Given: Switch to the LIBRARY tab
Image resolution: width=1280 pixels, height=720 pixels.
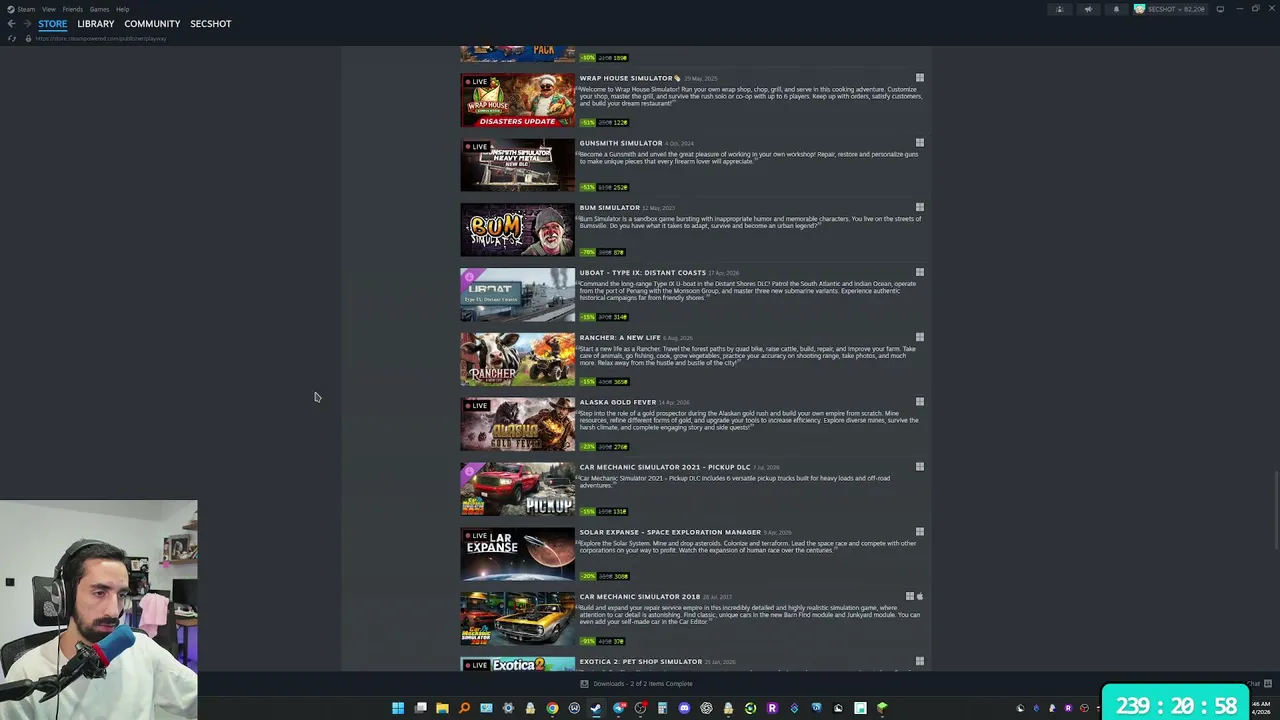Looking at the screenshot, I should (96, 24).
